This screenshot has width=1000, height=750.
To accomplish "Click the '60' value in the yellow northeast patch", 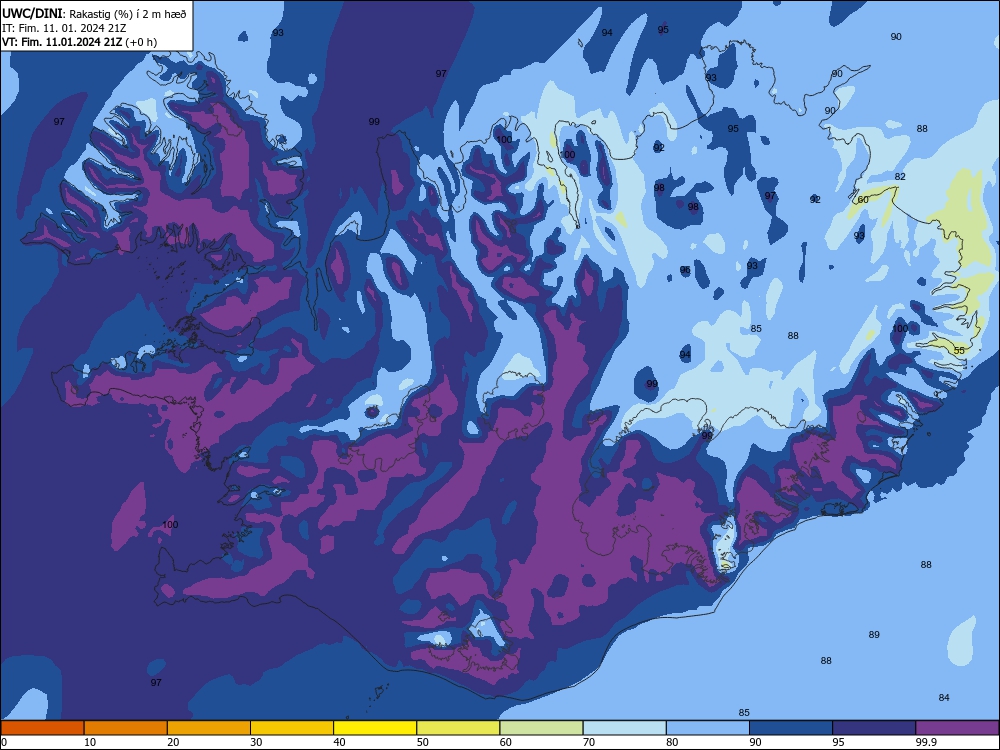I will (863, 200).
